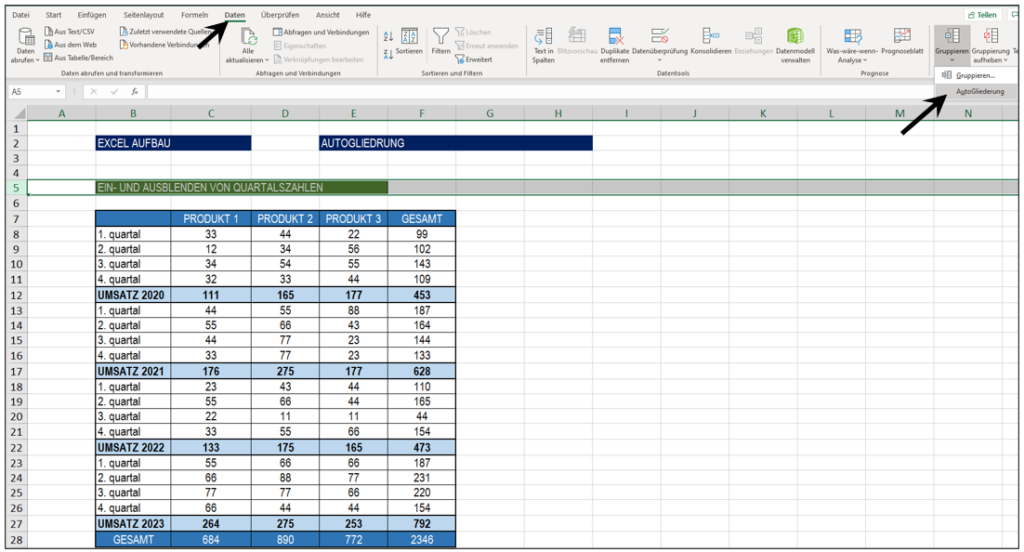Open the Hilfe tab
This screenshot has height=552, width=1024.
click(x=363, y=14)
